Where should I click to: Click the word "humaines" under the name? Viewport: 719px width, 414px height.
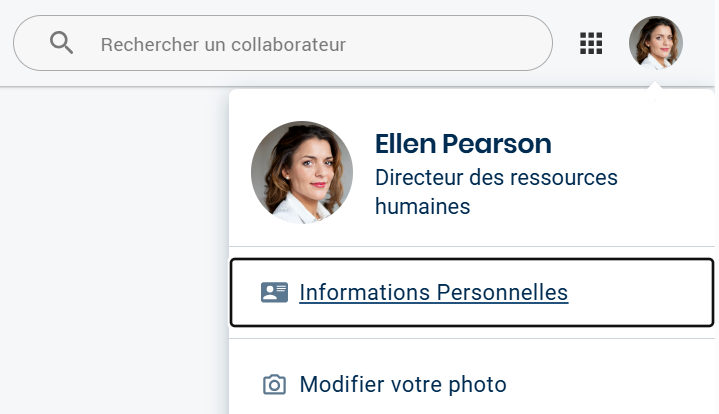[422, 207]
